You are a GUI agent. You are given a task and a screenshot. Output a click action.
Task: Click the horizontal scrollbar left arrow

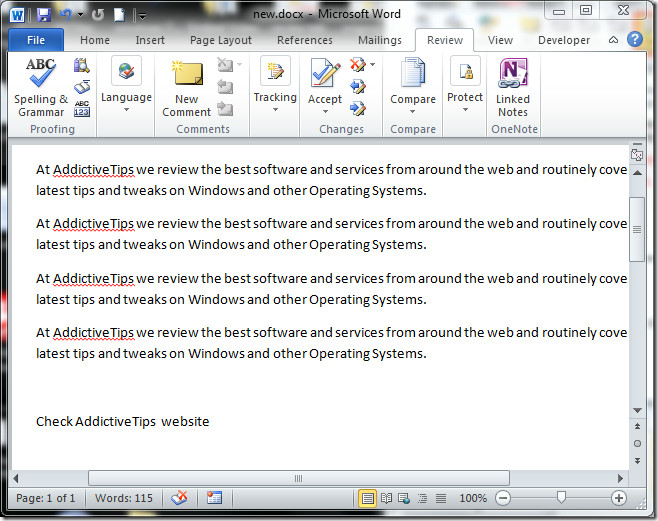click(x=16, y=478)
